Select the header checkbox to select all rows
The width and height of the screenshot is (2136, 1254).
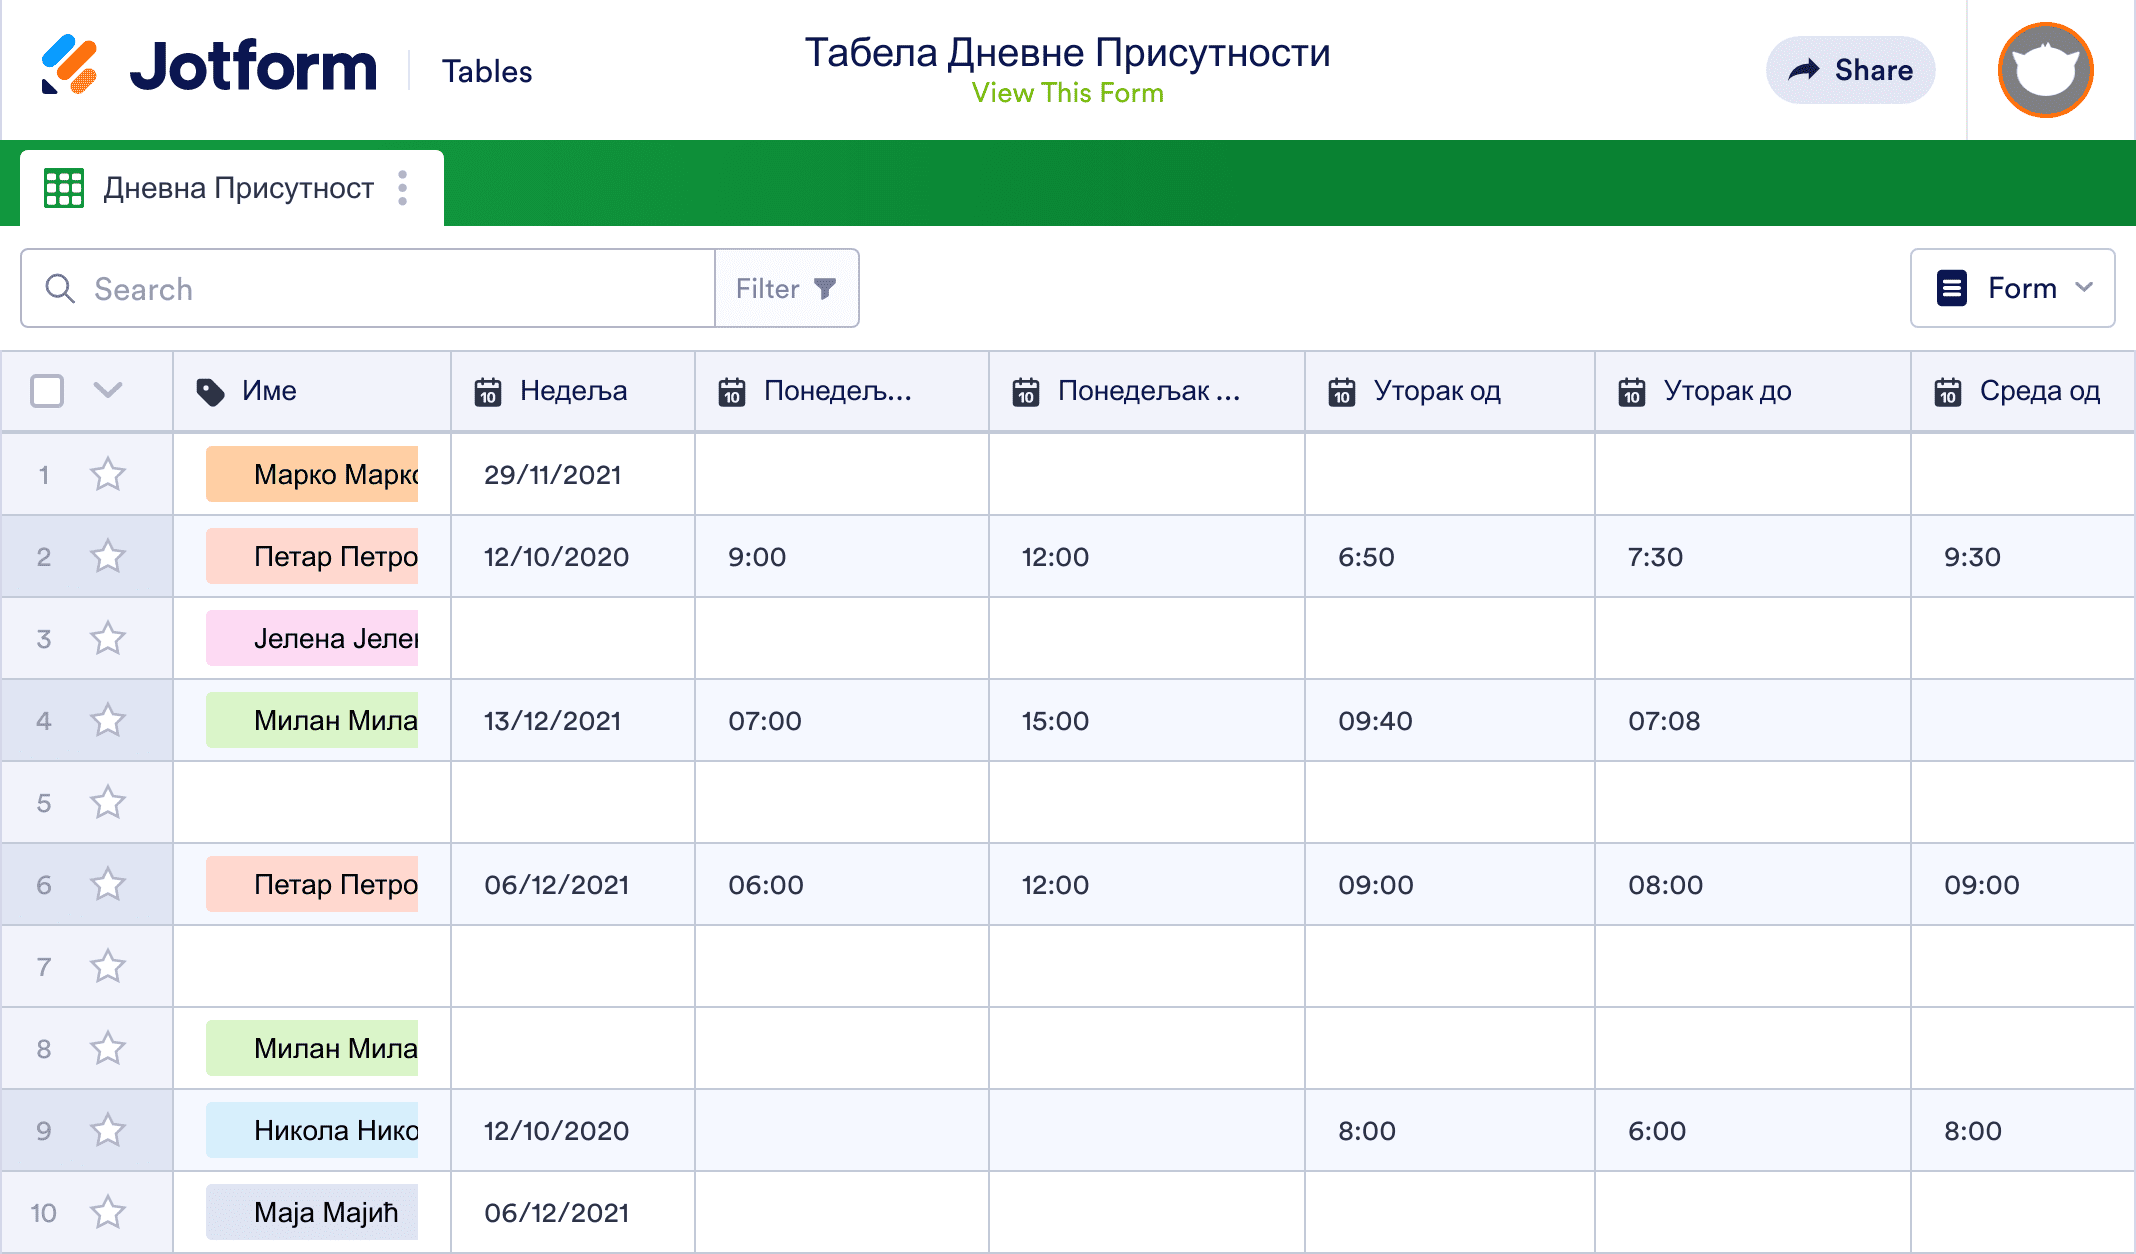[x=46, y=391]
